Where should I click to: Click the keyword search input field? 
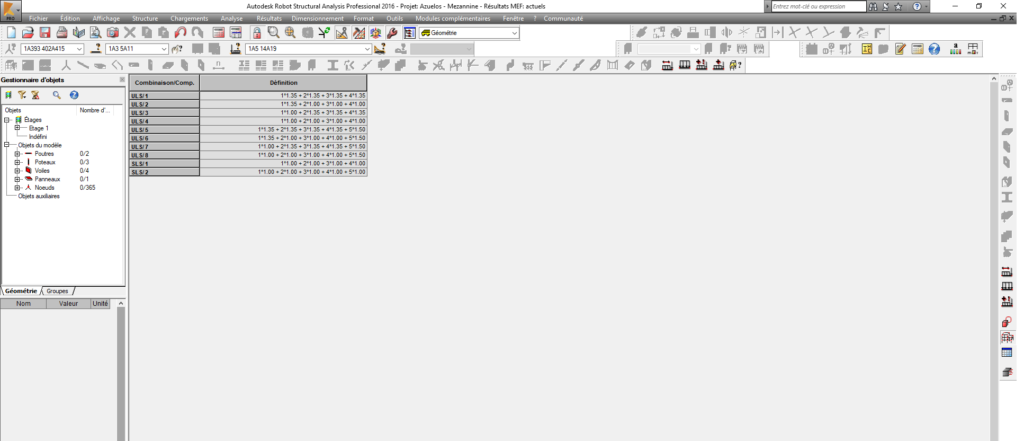coord(818,6)
